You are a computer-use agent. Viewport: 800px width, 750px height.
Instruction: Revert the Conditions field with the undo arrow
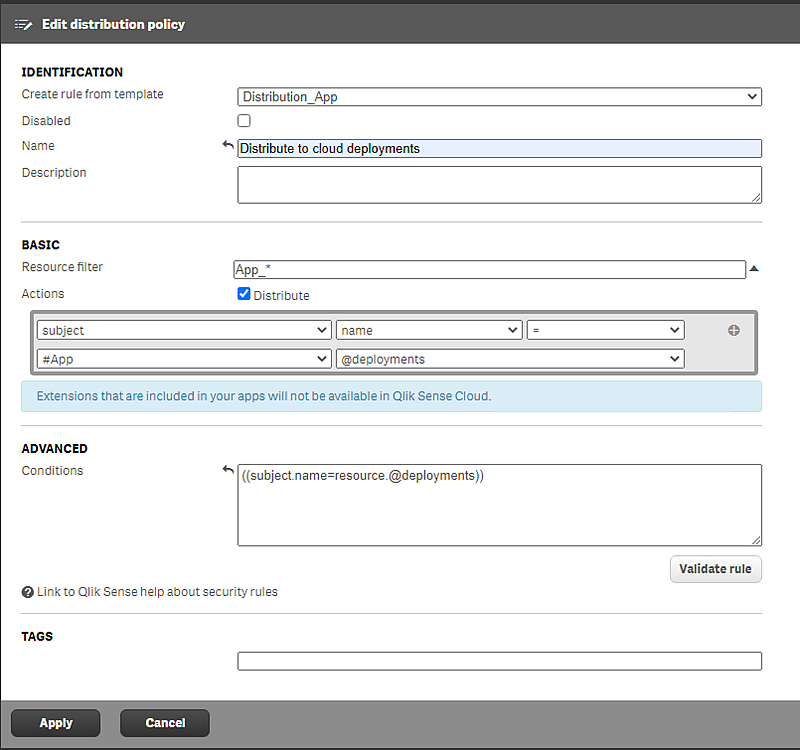pyautogui.click(x=228, y=469)
